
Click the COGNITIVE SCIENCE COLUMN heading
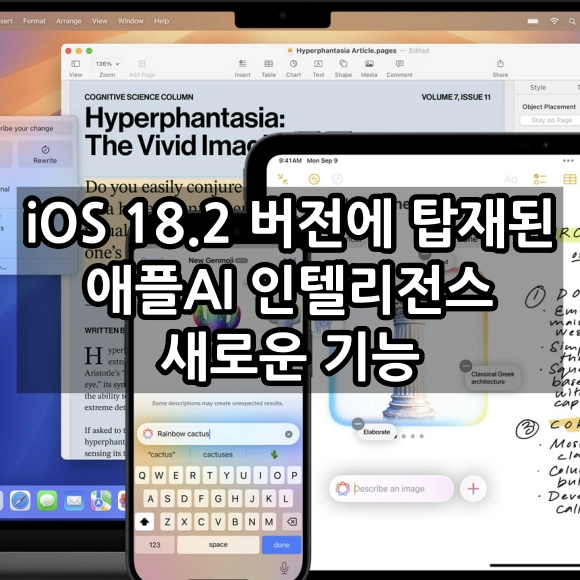[139, 97]
